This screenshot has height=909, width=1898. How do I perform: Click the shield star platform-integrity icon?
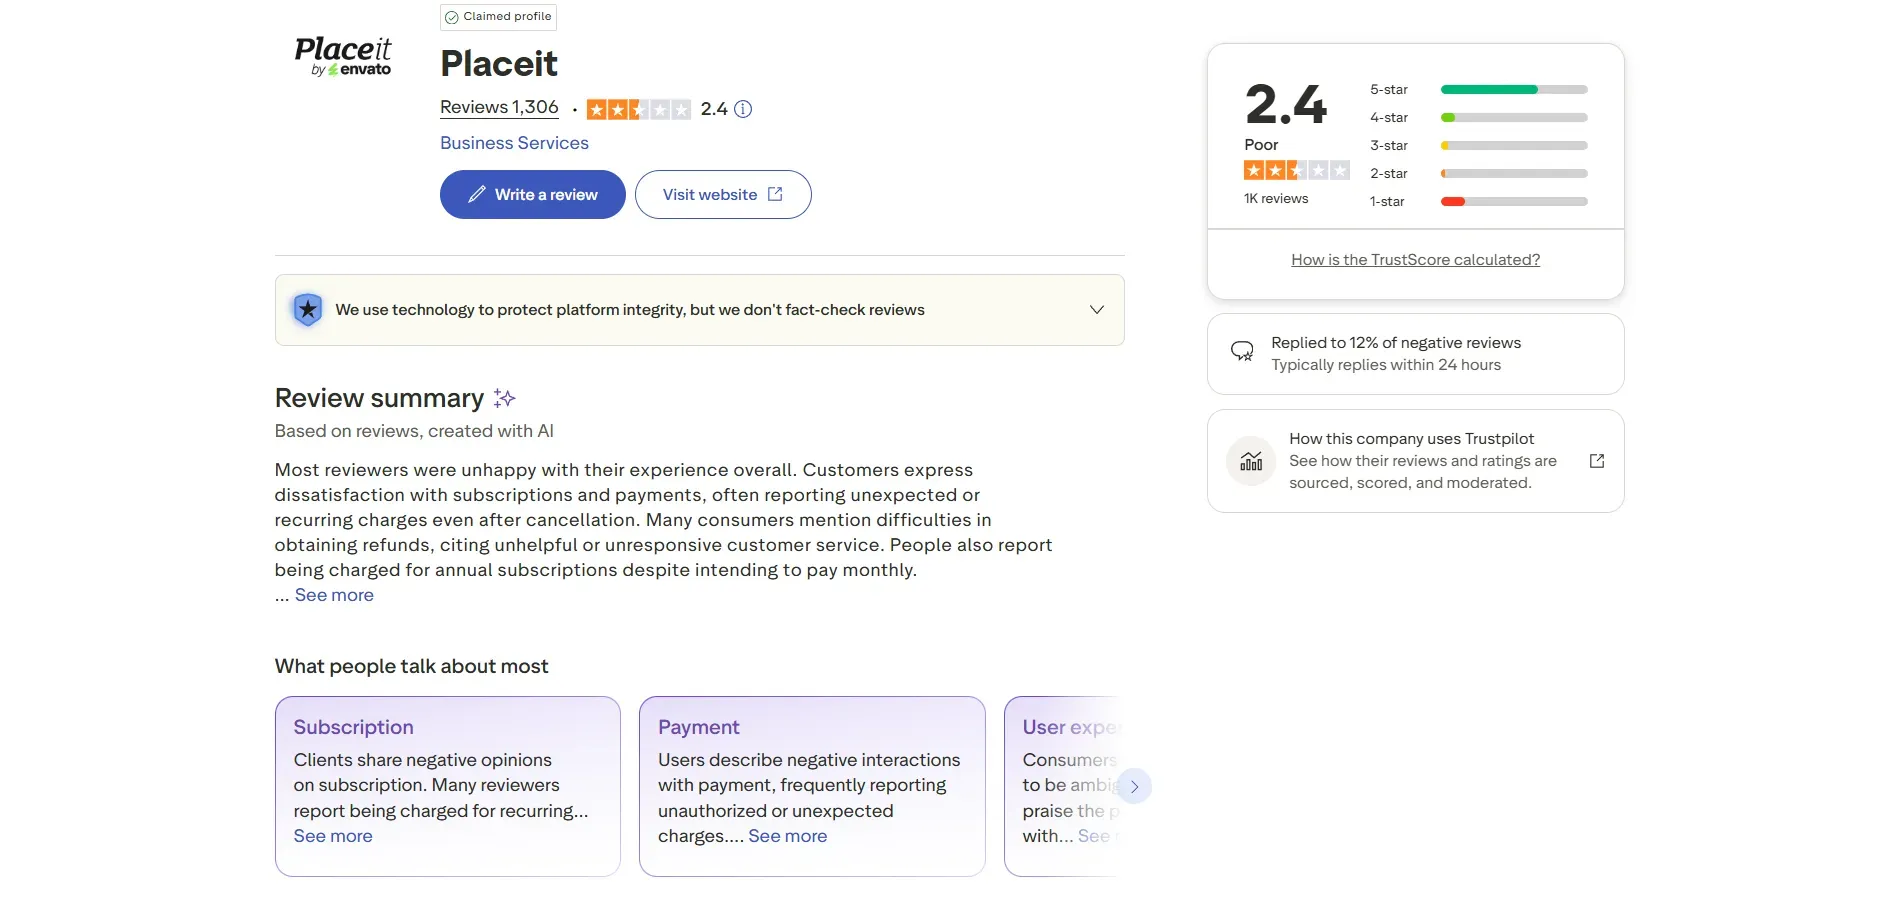click(307, 309)
